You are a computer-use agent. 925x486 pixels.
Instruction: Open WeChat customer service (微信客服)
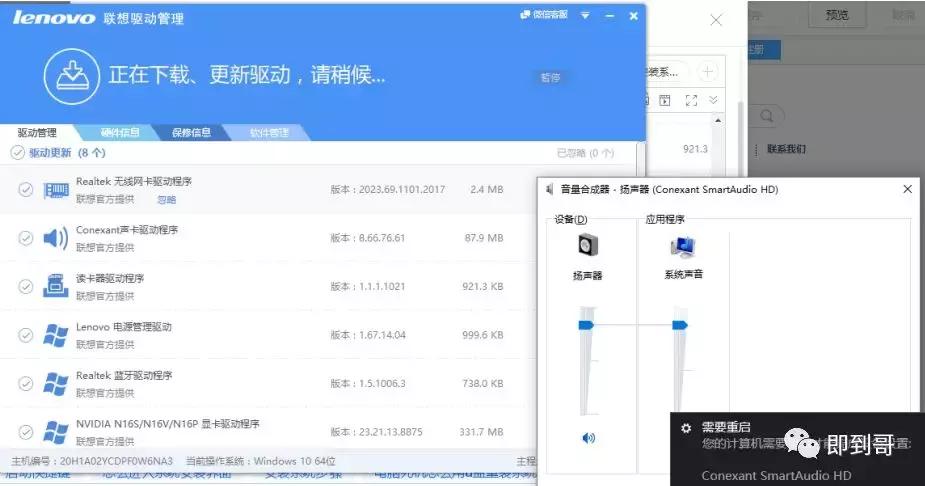pyautogui.click(x=544, y=15)
